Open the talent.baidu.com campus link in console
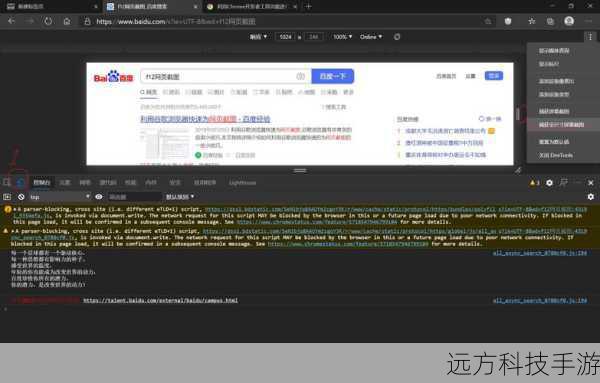Viewport: 600px width, 383px height. 160,300
